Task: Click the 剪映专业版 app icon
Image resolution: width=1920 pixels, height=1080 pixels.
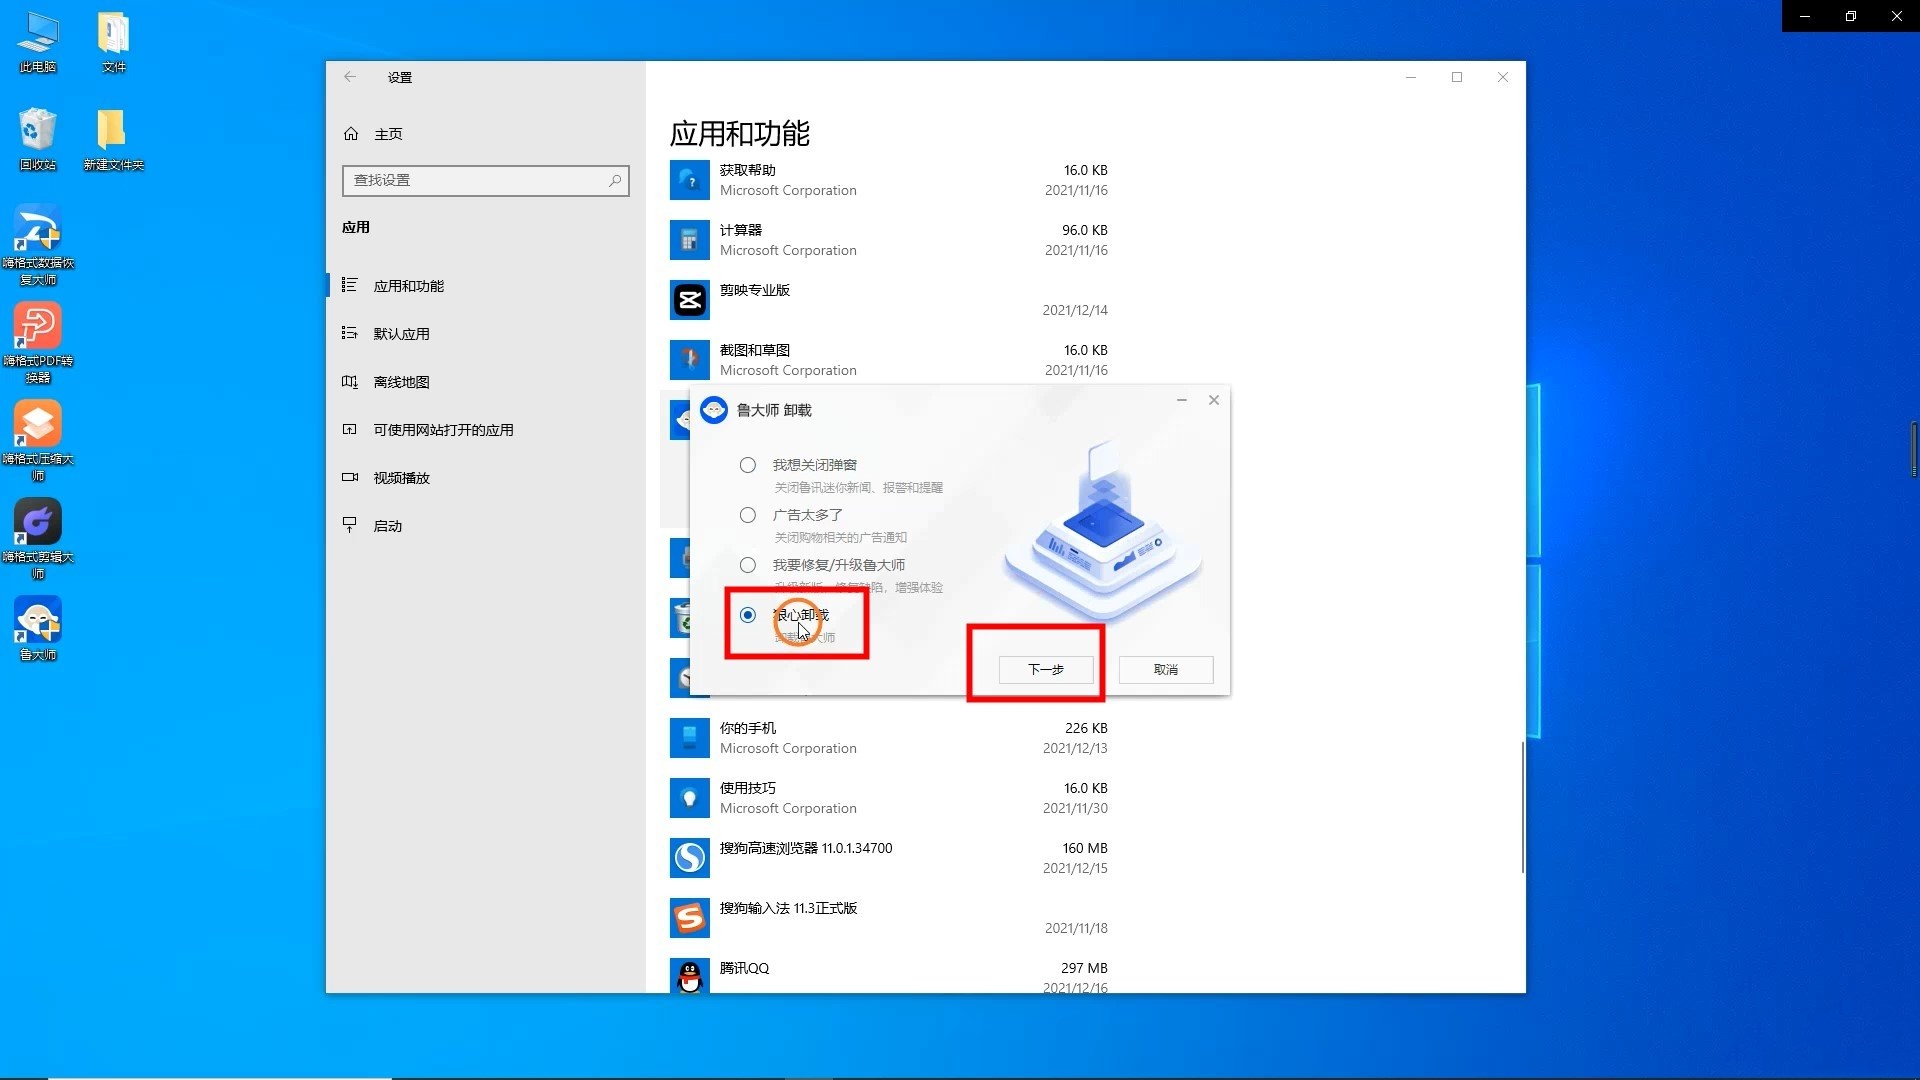Action: [689, 300]
